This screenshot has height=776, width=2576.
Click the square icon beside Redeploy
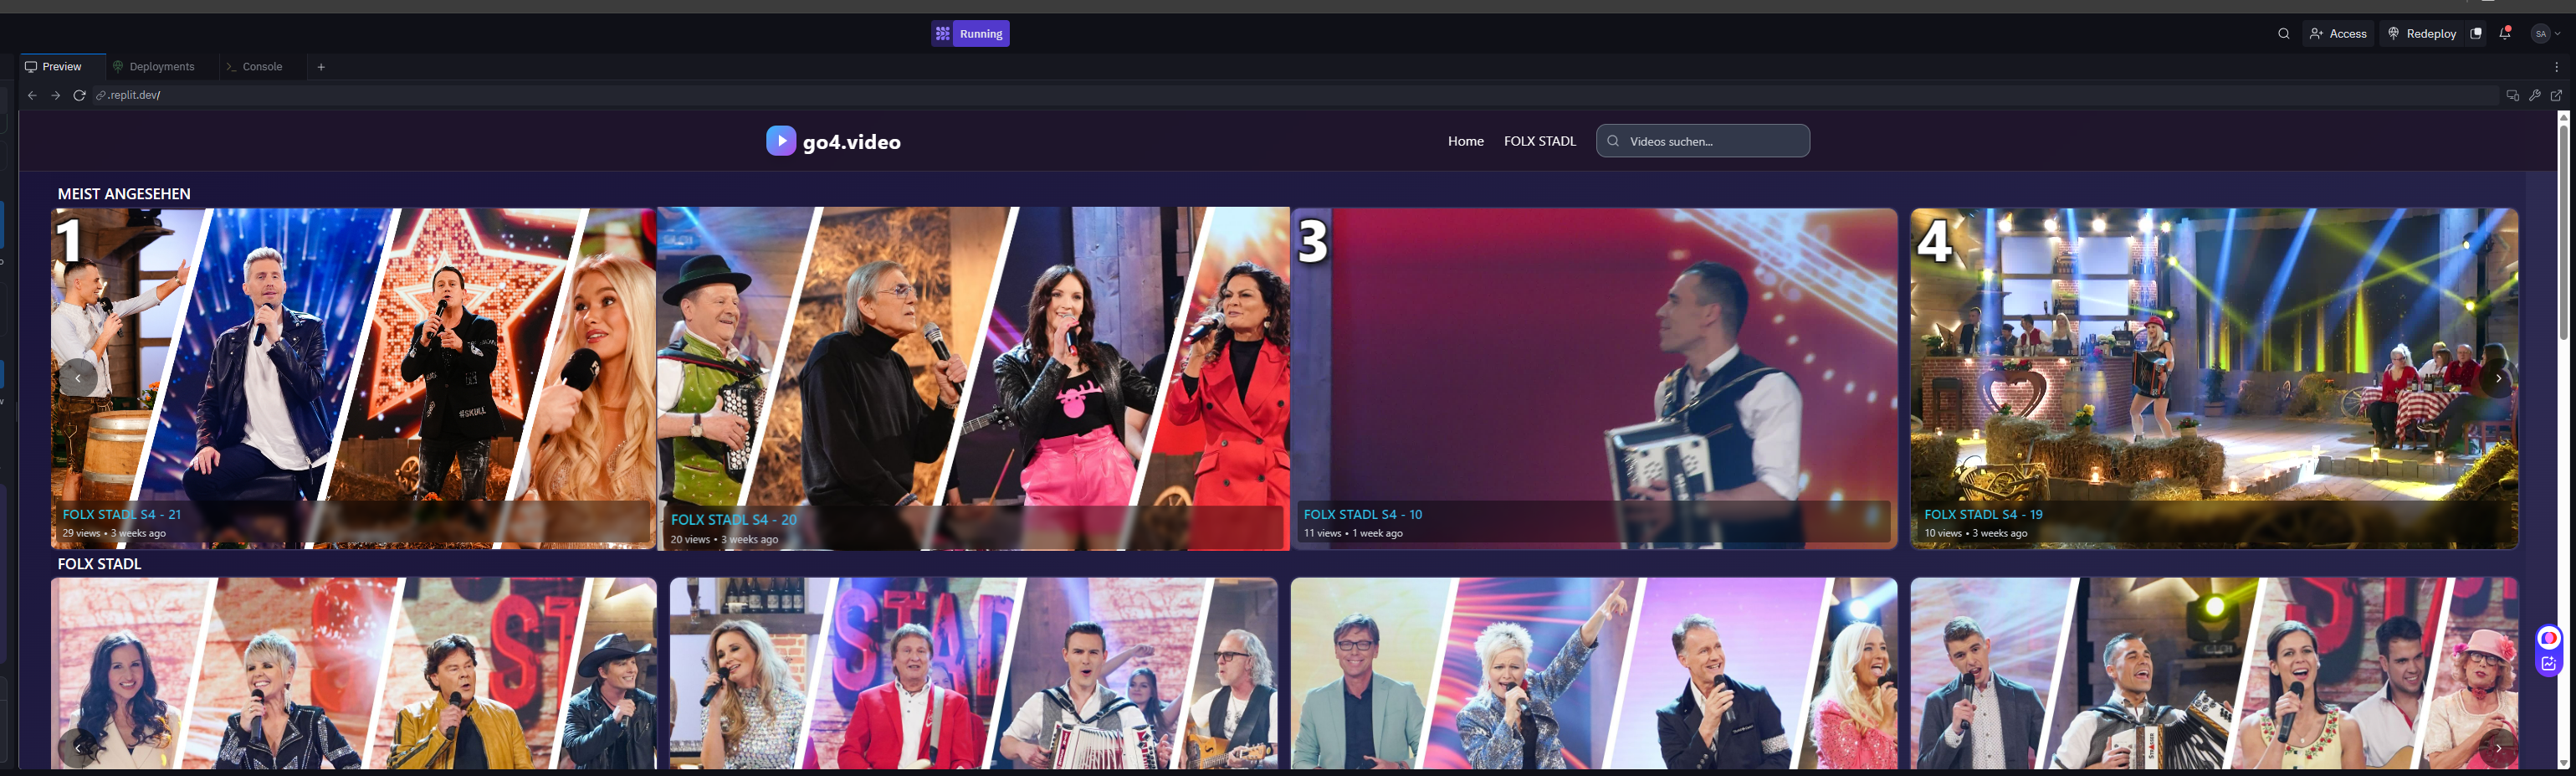(2476, 34)
